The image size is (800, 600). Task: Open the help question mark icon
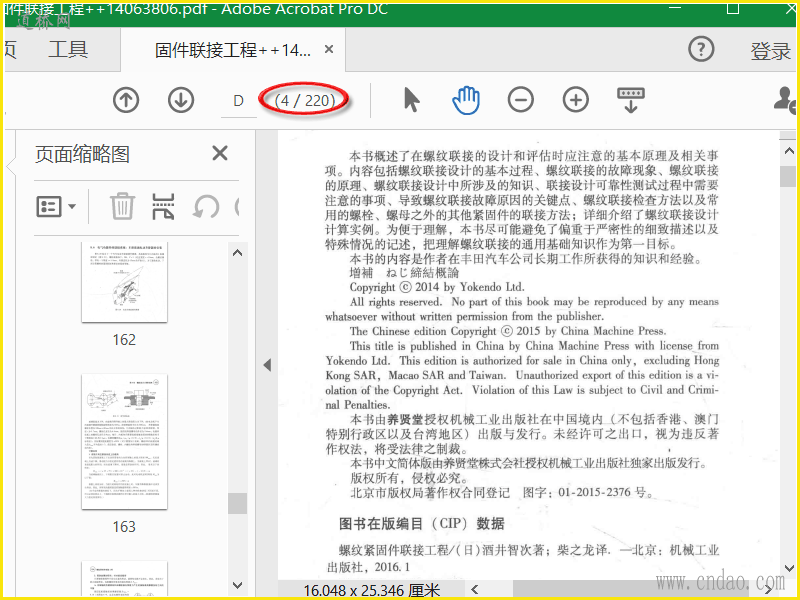(x=702, y=49)
